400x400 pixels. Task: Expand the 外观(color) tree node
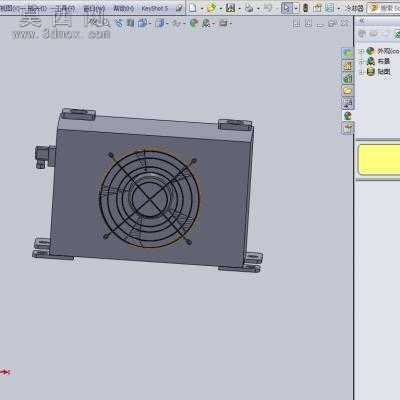point(361,51)
